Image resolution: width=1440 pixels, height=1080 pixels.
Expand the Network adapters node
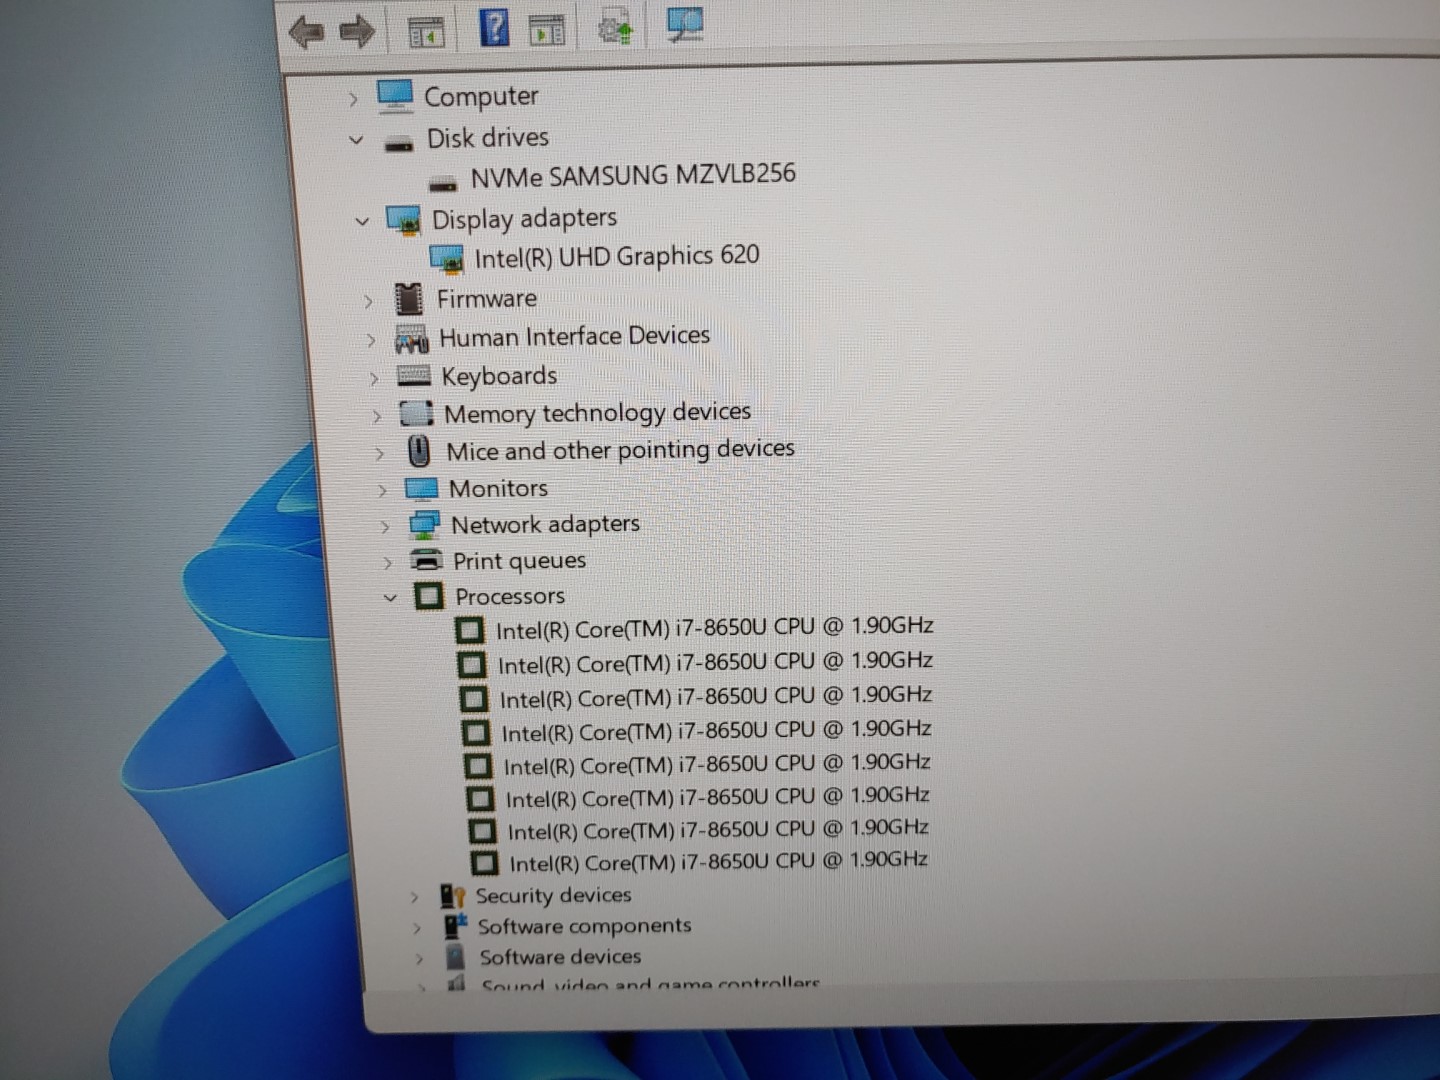click(x=385, y=527)
